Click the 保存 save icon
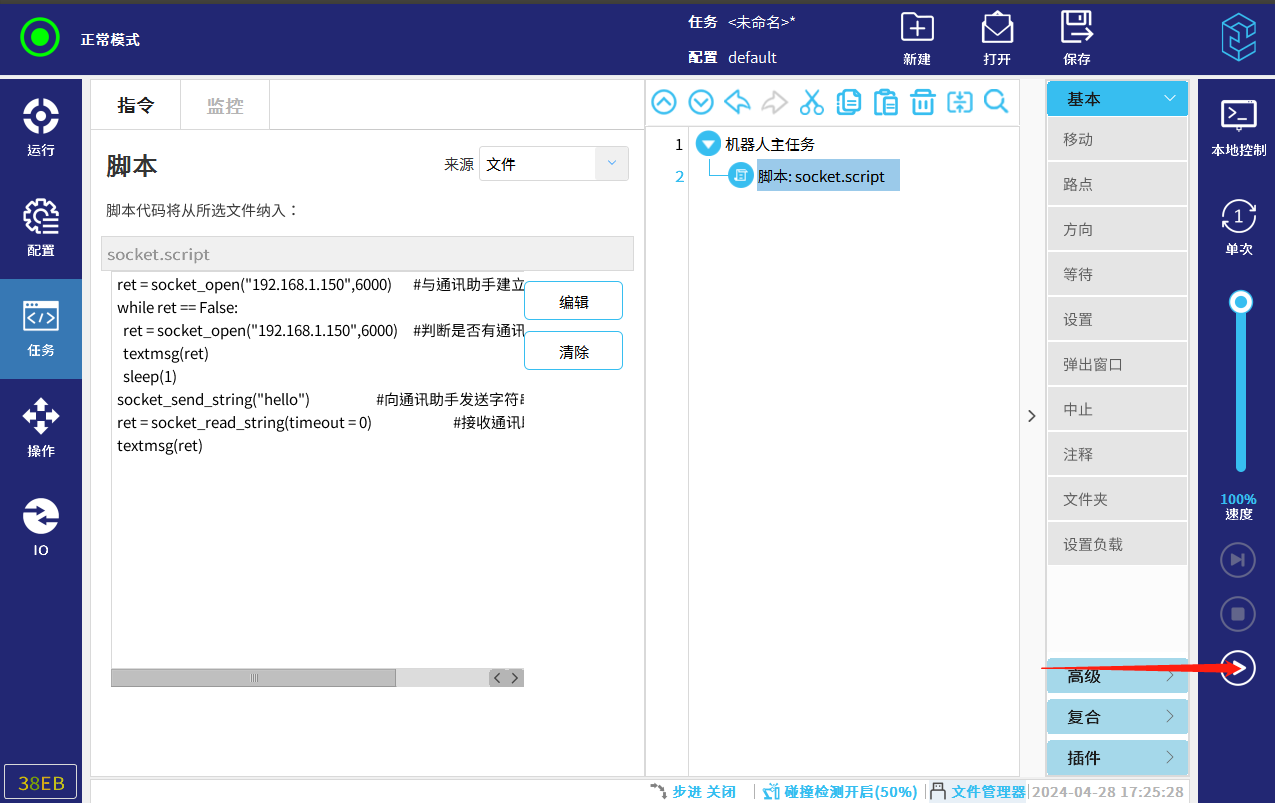This screenshot has width=1275, height=803. tap(1077, 38)
